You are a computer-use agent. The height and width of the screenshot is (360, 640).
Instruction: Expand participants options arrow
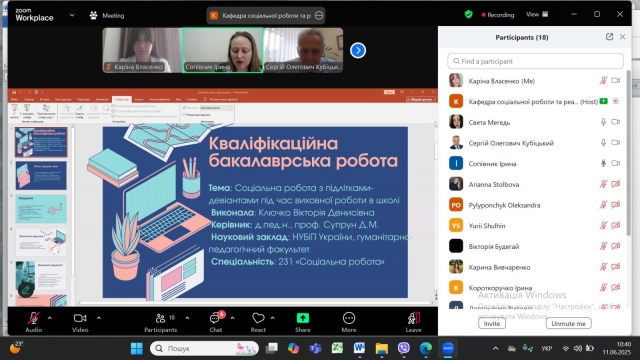tap(187, 318)
